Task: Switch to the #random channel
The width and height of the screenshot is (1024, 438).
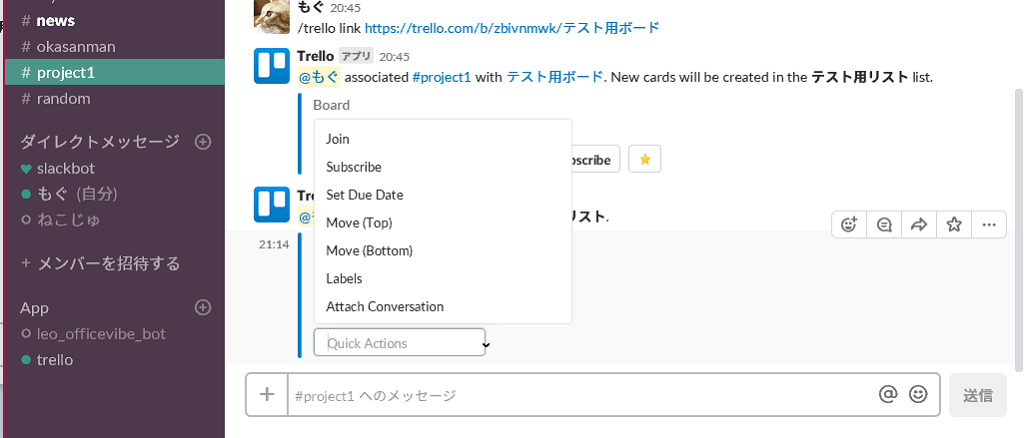Action: (64, 98)
